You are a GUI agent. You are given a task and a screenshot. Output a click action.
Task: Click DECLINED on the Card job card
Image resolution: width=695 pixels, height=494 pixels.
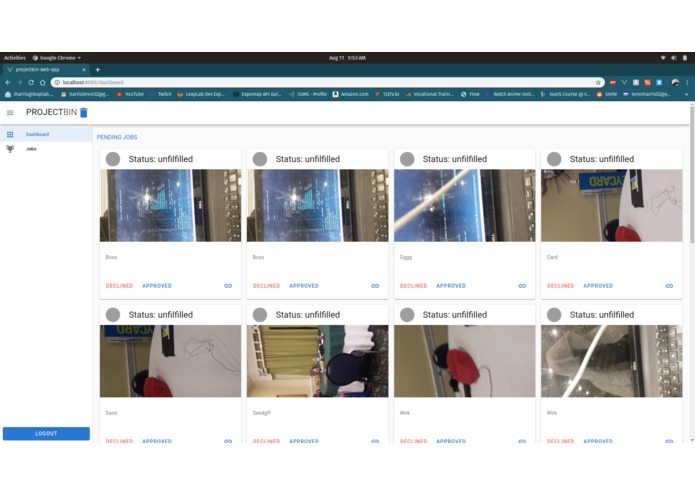point(561,286)
